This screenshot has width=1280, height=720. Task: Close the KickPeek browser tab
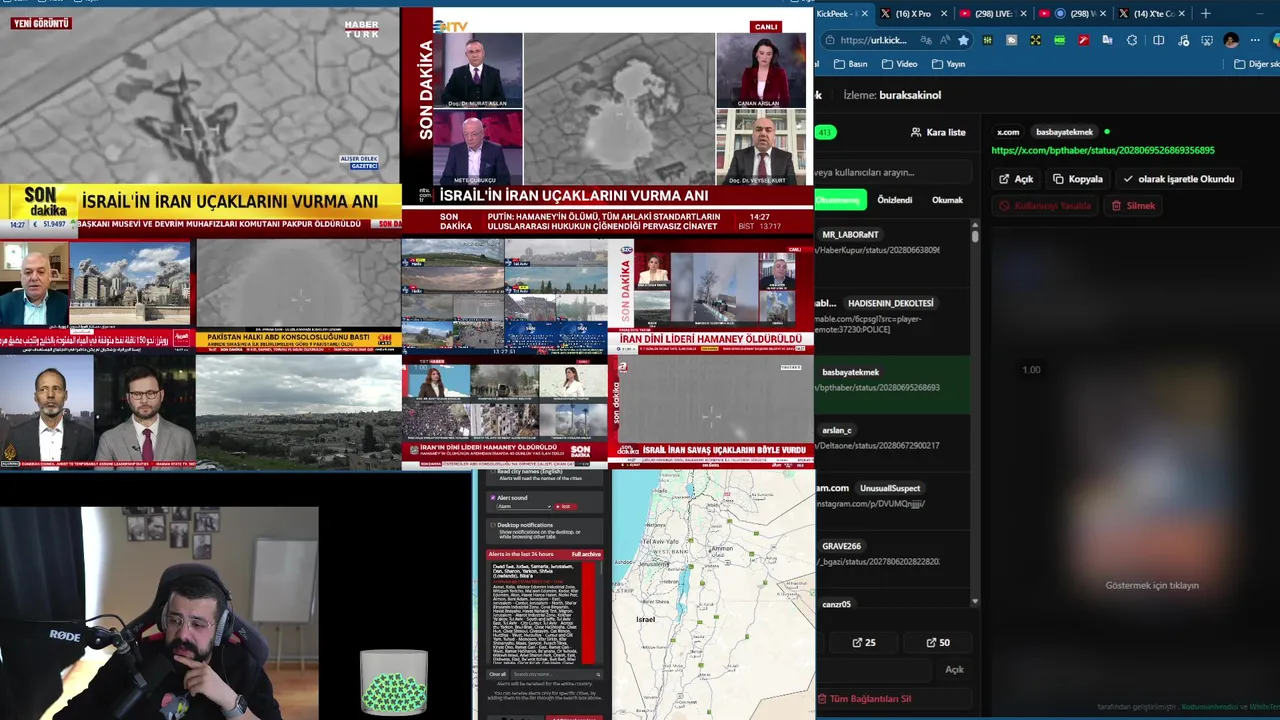pos(866,14)
